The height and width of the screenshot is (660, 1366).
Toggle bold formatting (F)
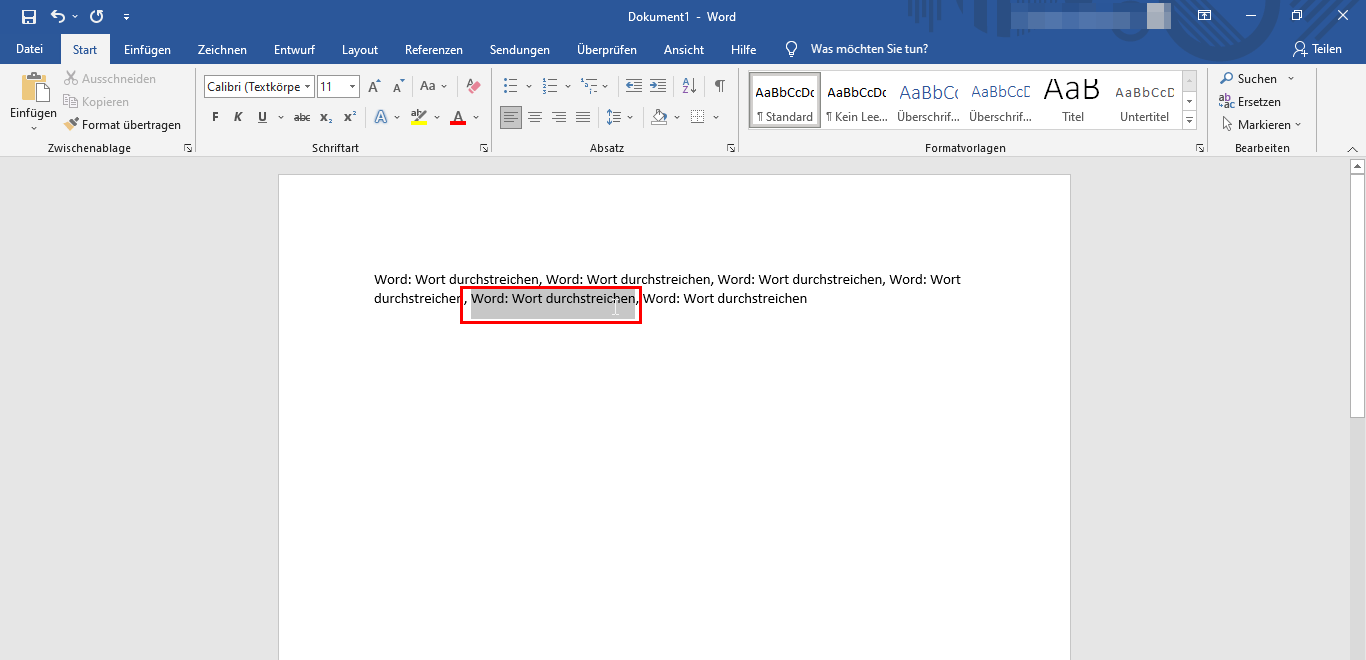pos(215,118)
